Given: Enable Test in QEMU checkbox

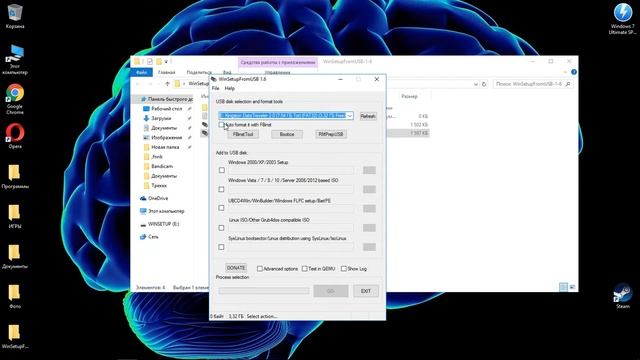Looking at the screenshot, I should point(304,269).
